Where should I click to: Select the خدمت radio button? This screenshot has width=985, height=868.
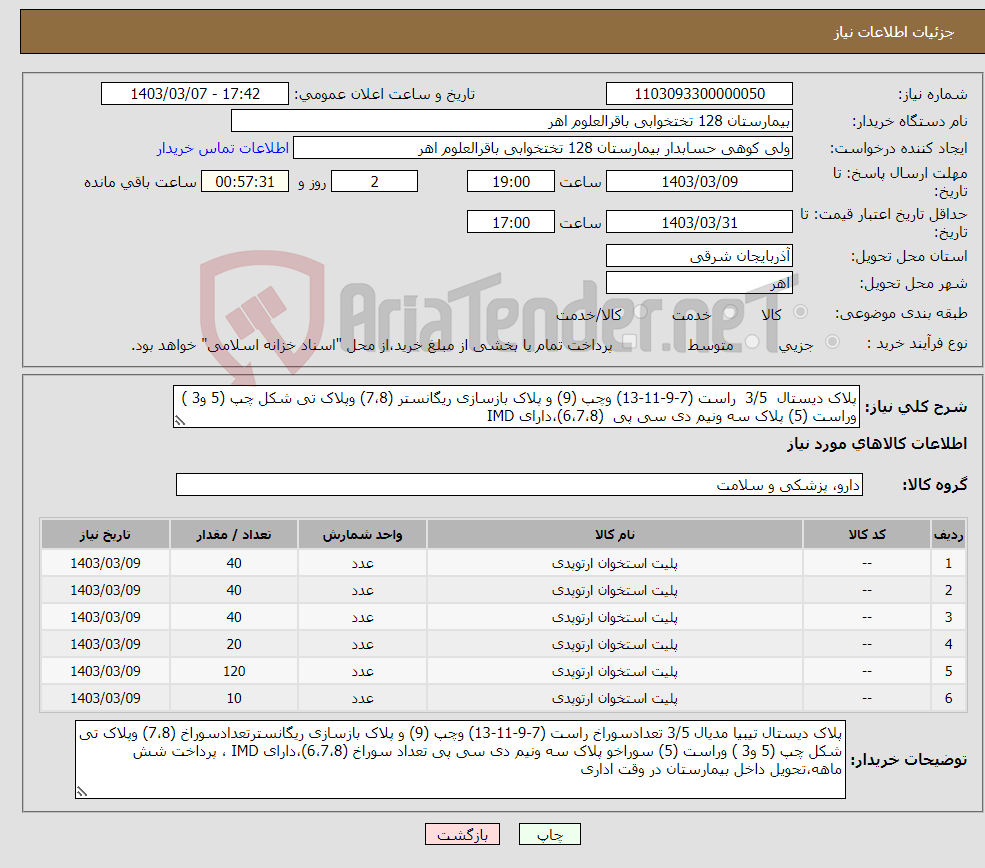pyautogui.click(x=729, y=312)
